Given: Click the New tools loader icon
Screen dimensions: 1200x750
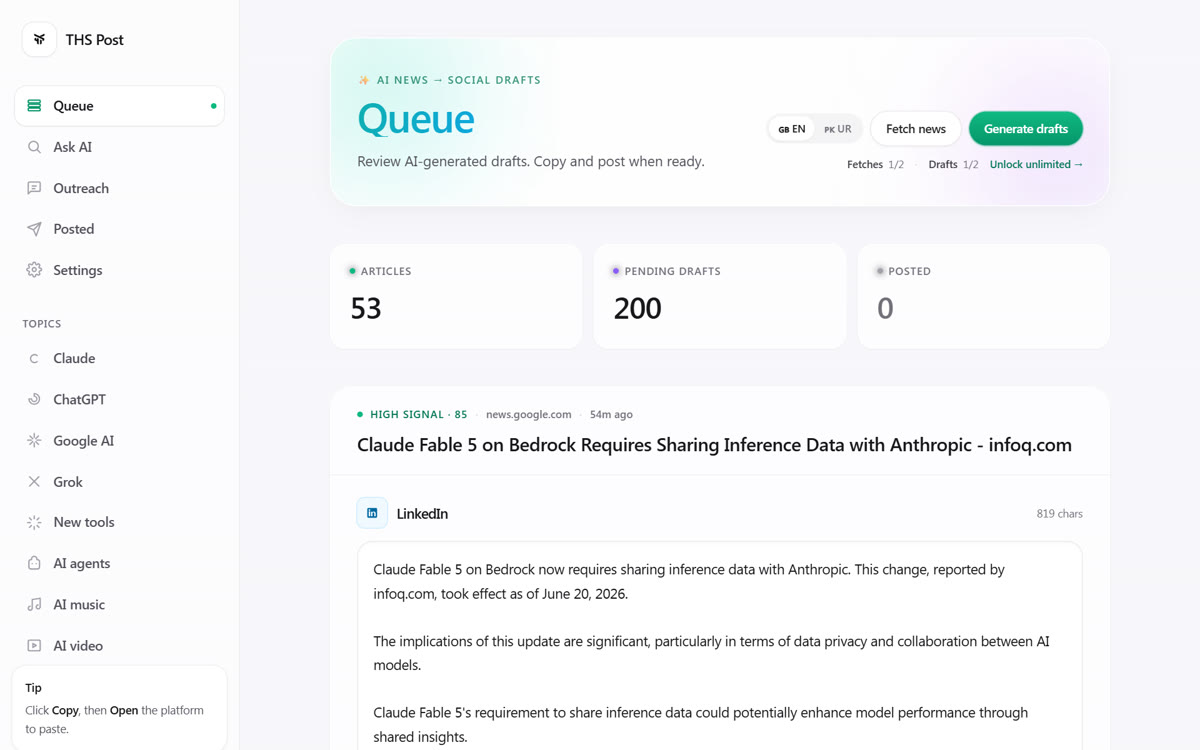Looking at the screenshot, I should [x=34, y=522].
